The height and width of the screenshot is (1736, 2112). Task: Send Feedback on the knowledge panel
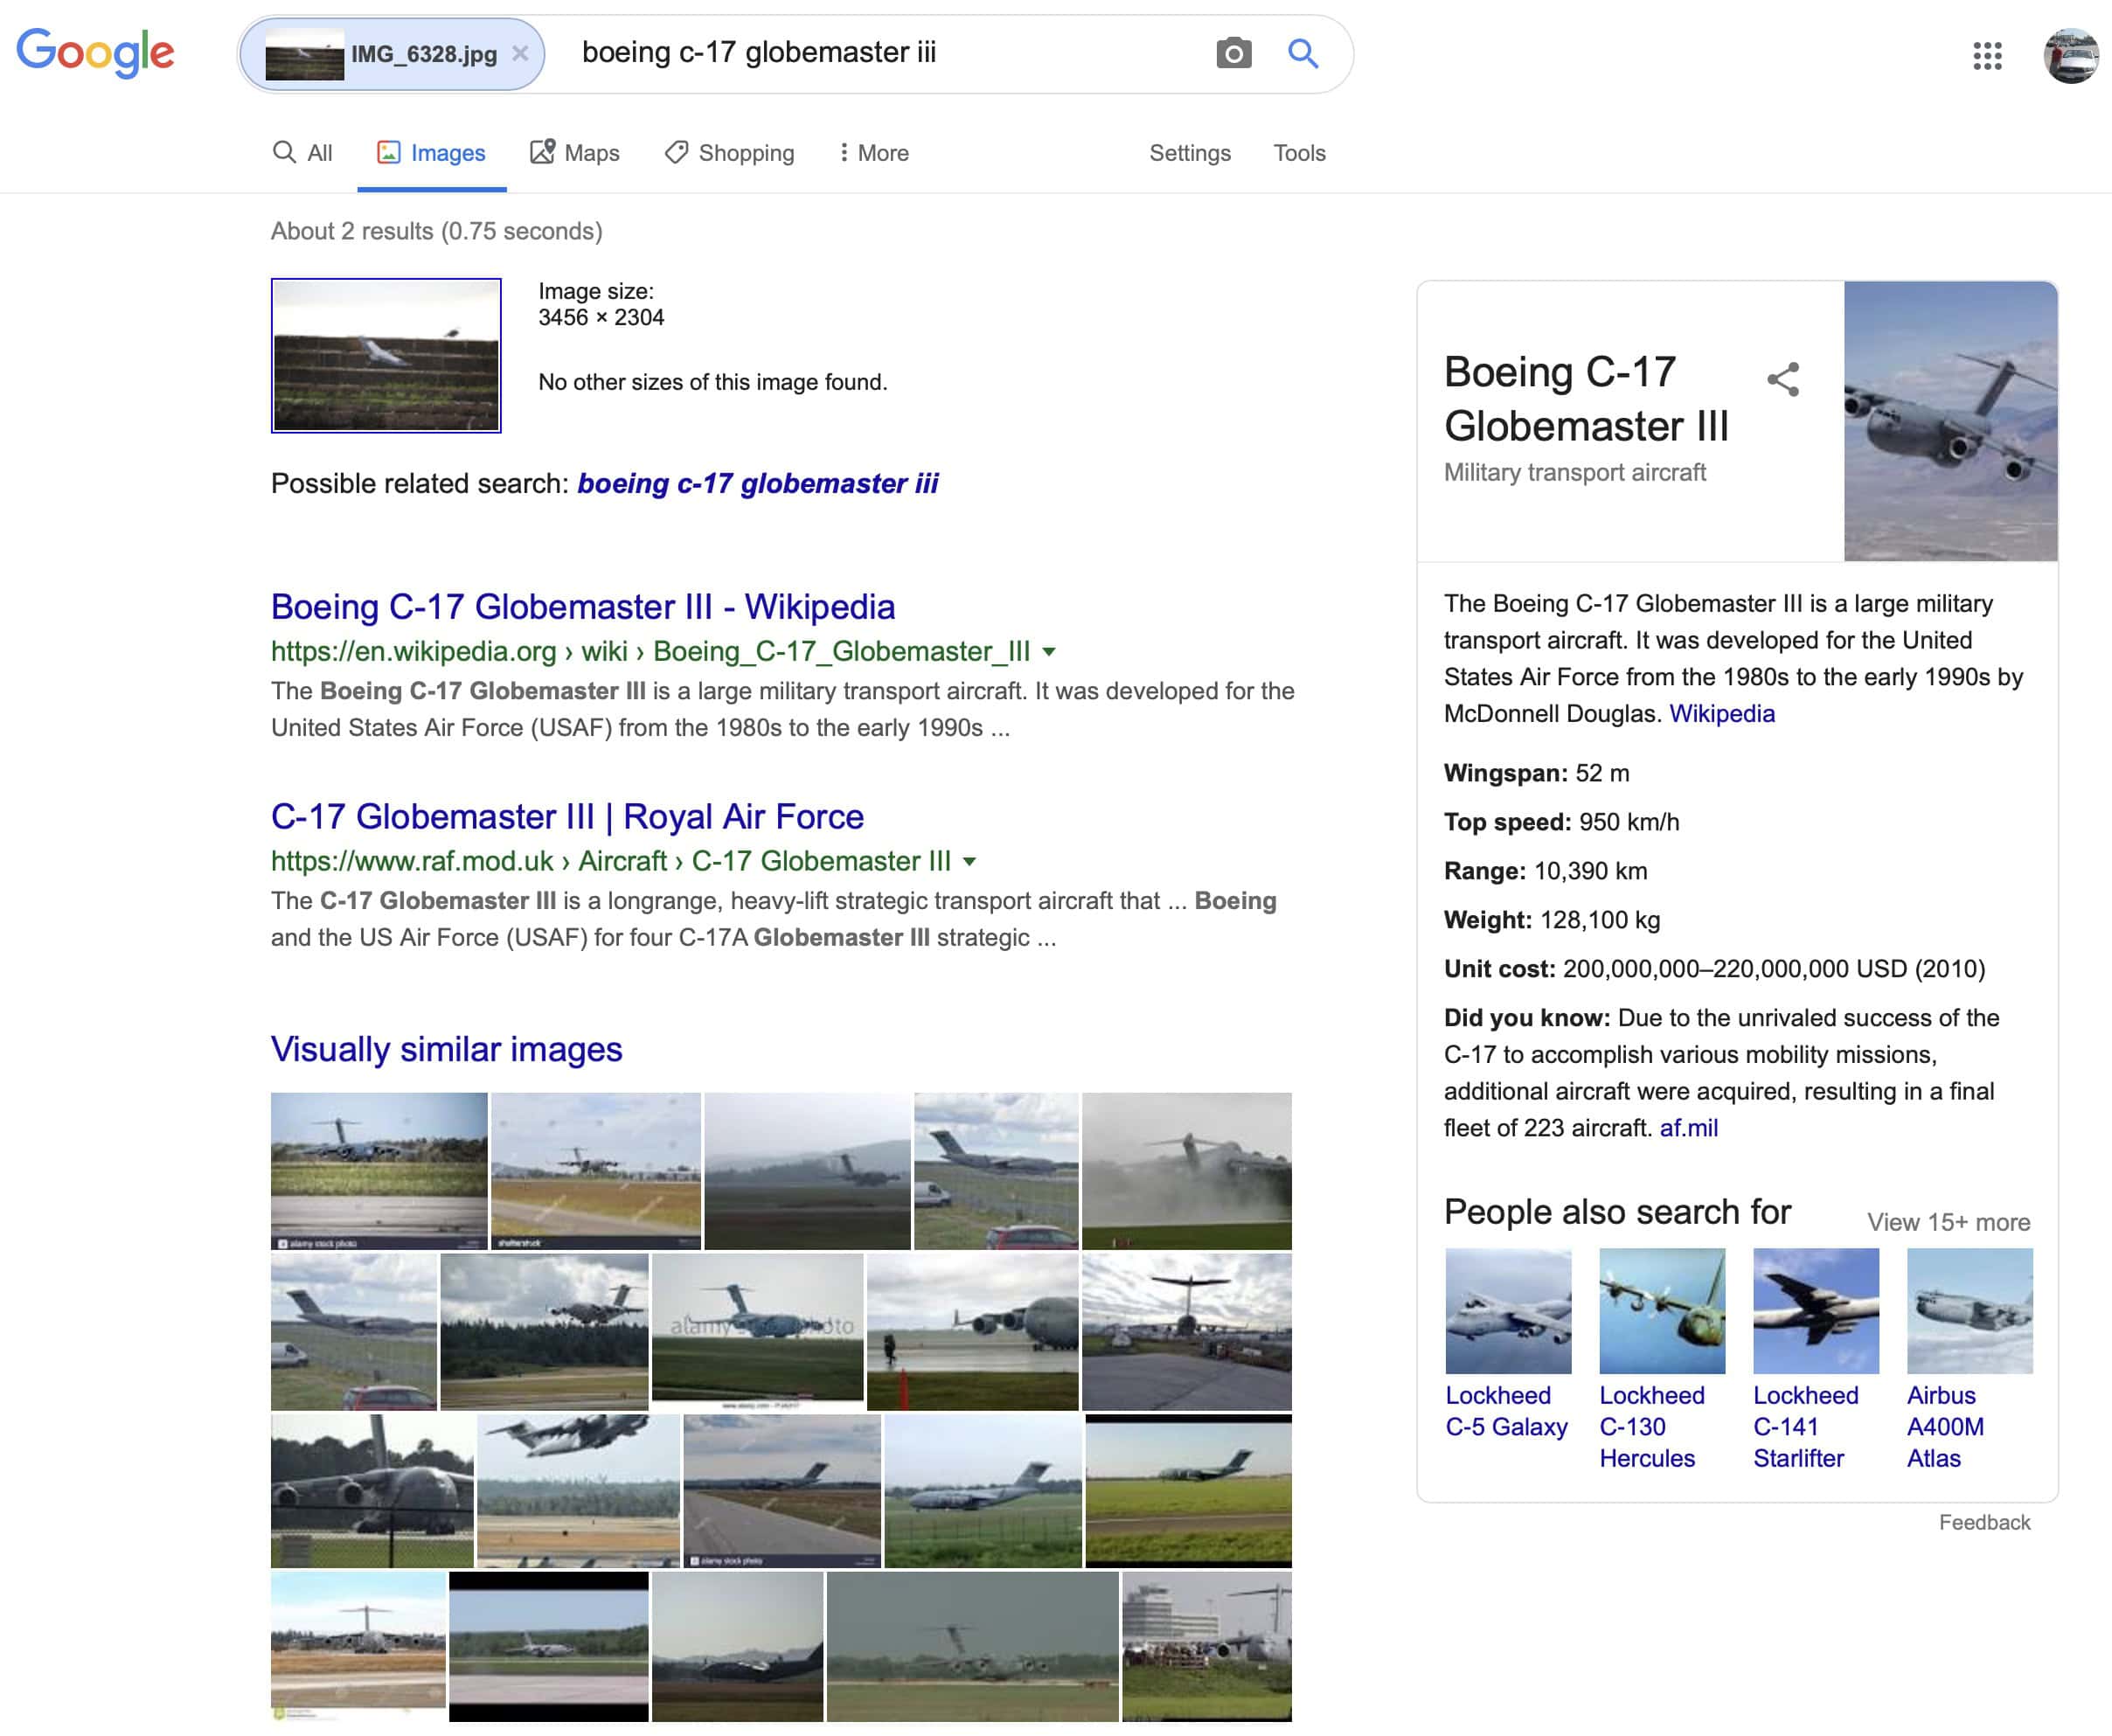tap(1984, 1522)
